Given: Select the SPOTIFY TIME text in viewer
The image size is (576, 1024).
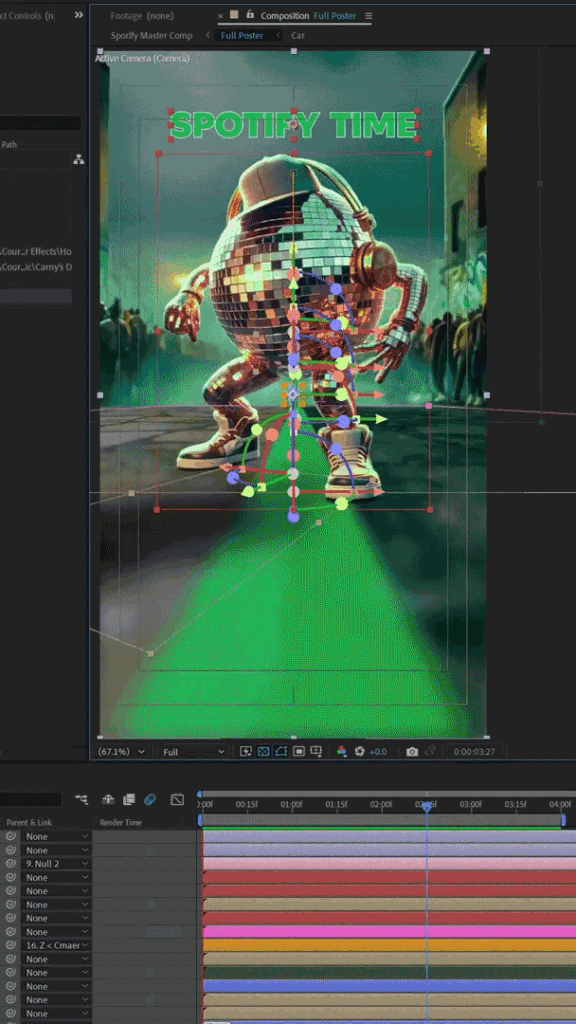Looking at the screenshot, I should pos(293,125).
